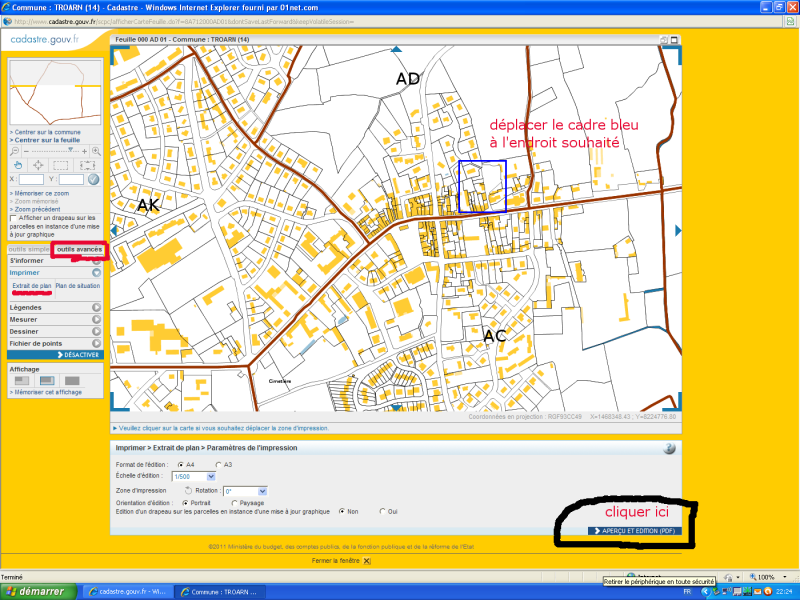Expand the Dessiner section
The width and height of the screenshot is (800, 600).
coord(96,332)
